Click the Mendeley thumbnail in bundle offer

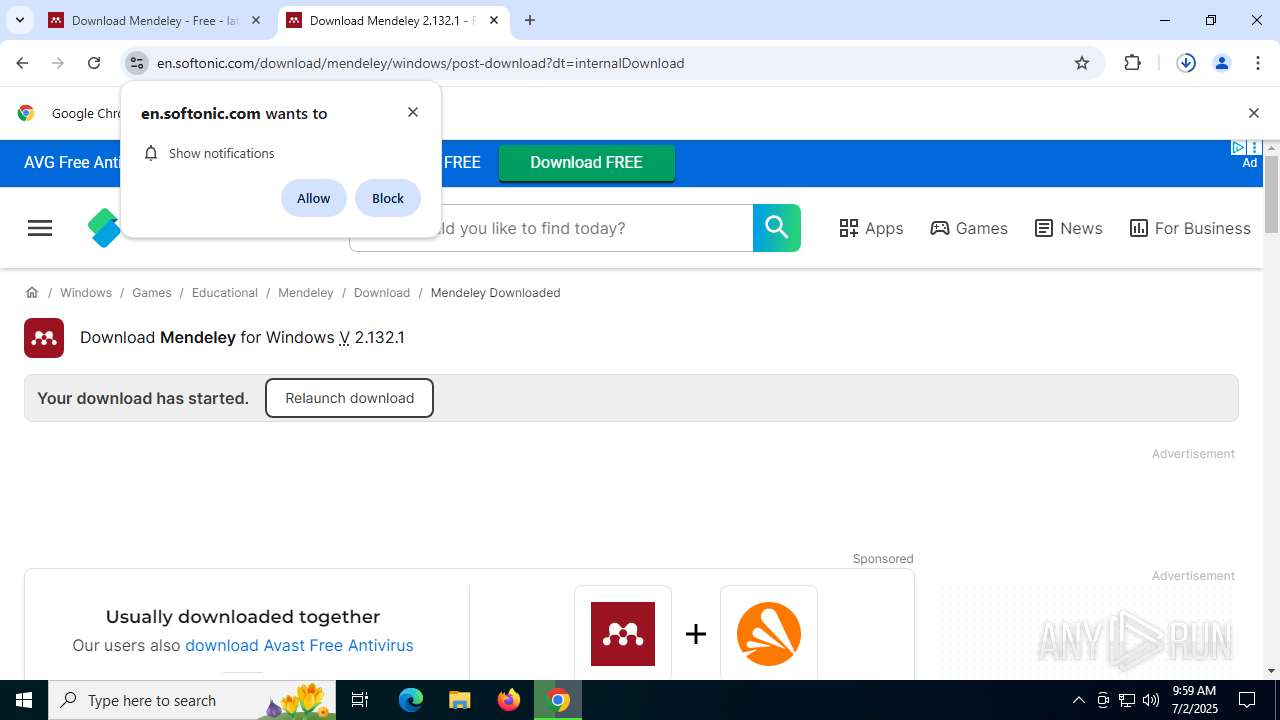pyautogui.click(x=623, y=634)
